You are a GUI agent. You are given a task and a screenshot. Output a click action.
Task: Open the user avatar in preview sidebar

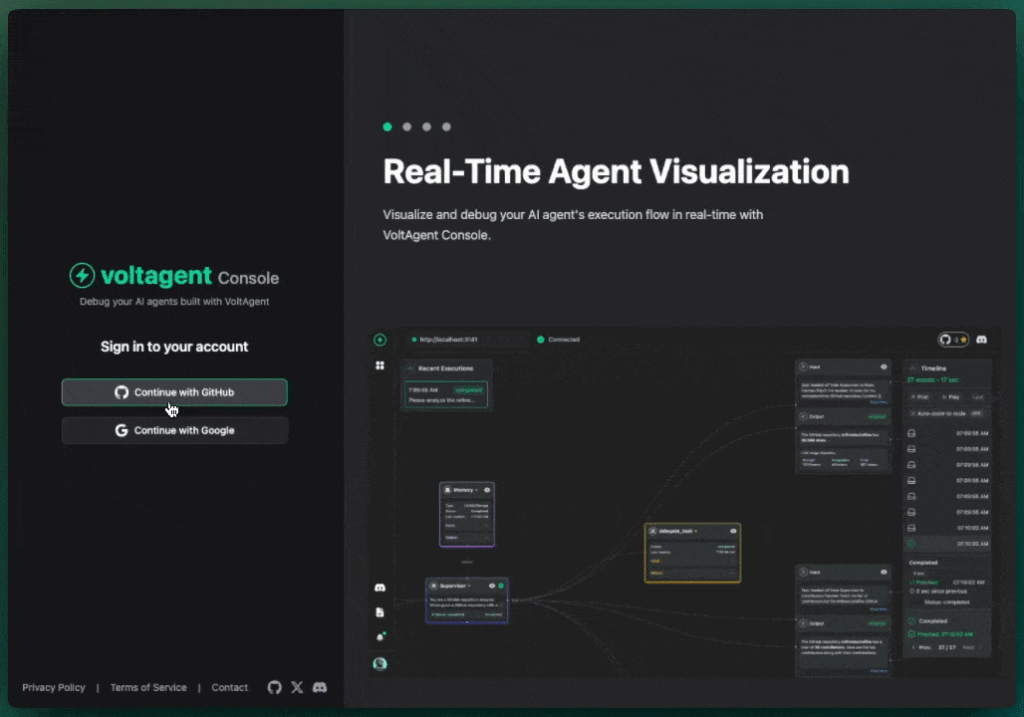coord(380,663)
